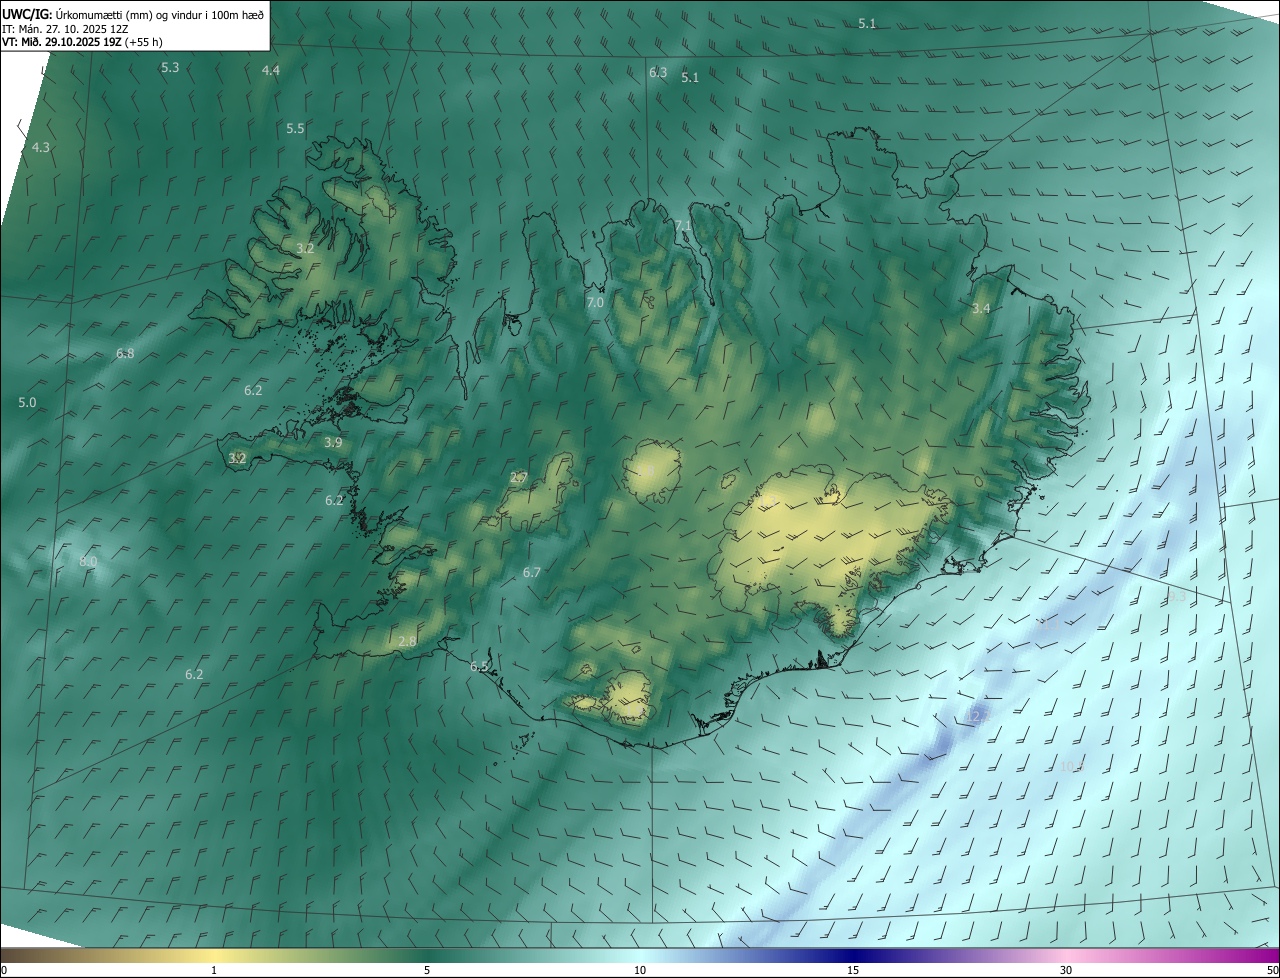This screenshot has height=978, width=1280.
Task: Click the 5.3 precipitable water value
Action: 170,67
